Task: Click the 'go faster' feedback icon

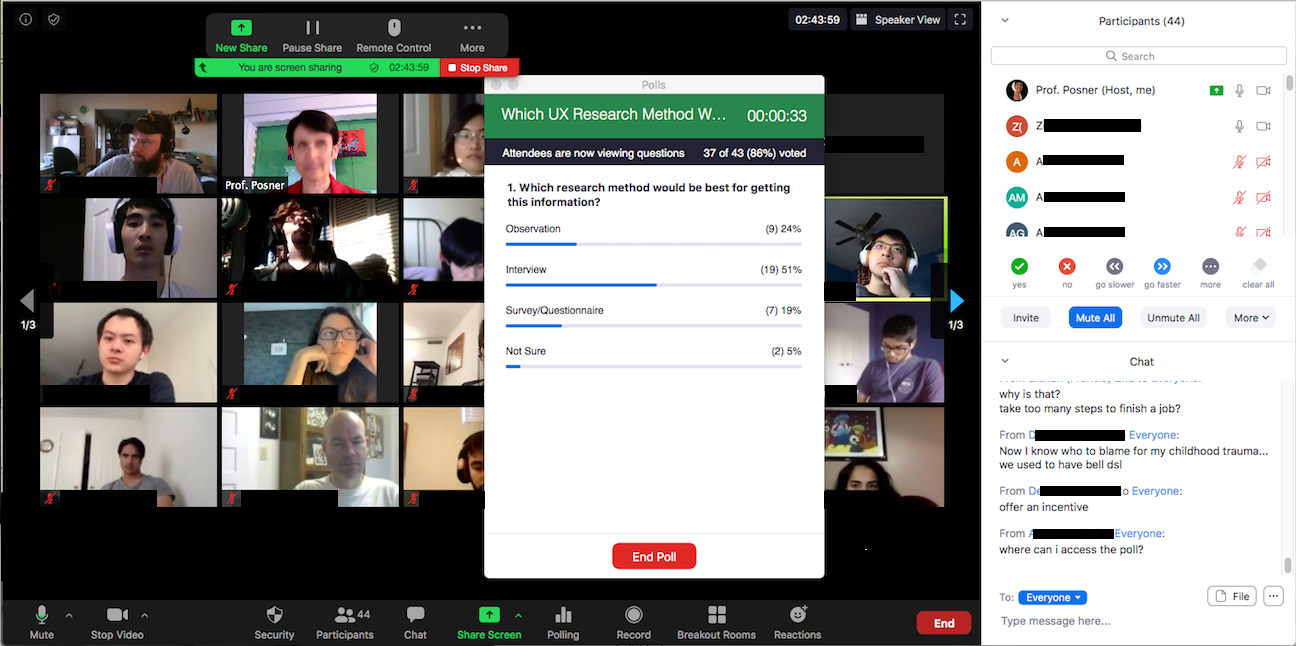Action: coord(1162,267)
